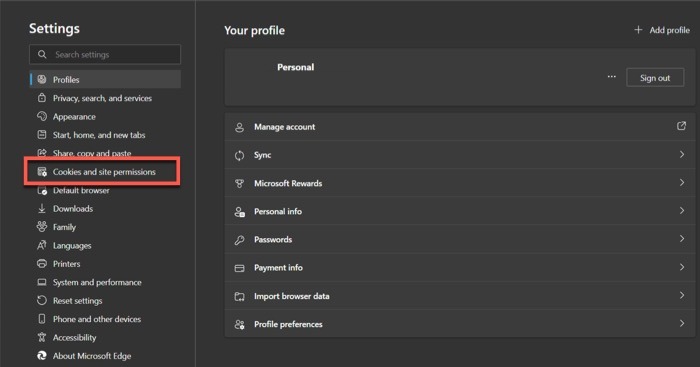This screenshot has height=367, width=700.
Task: Click Add profile button
Action: click(662, 30)
